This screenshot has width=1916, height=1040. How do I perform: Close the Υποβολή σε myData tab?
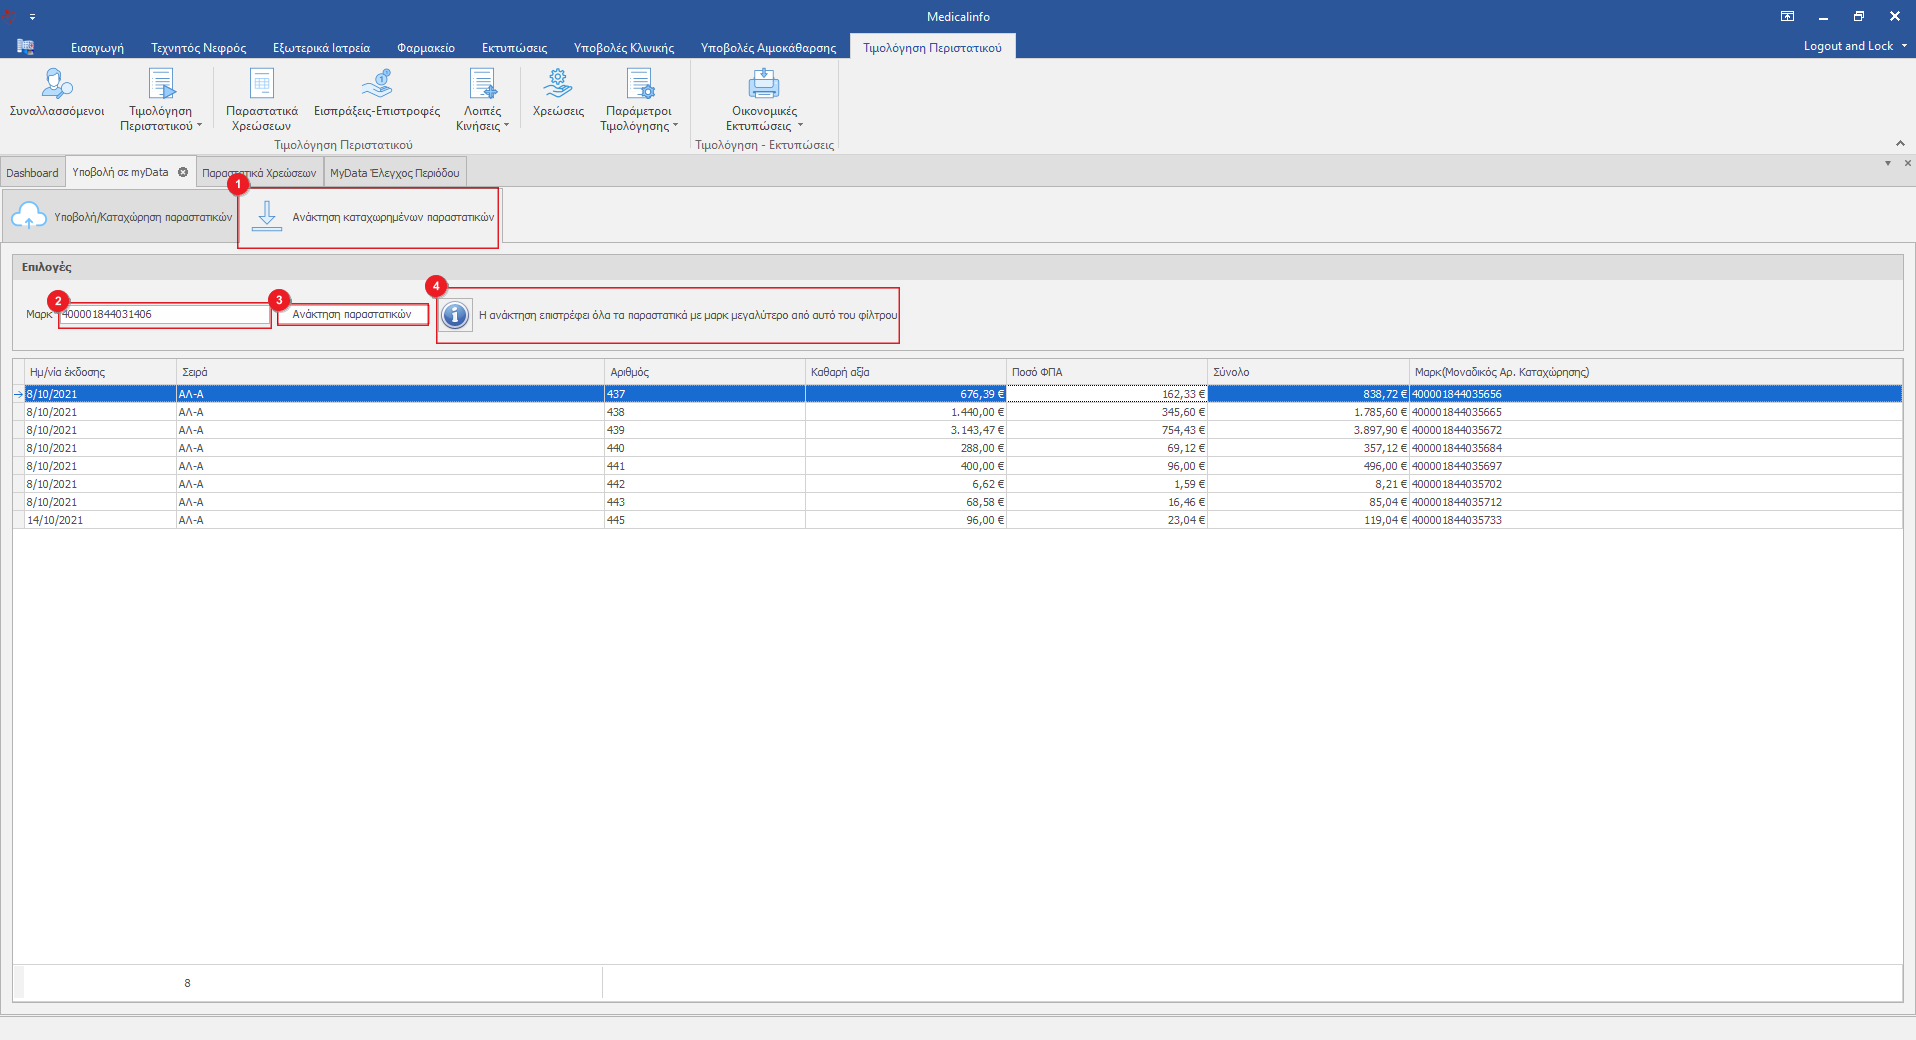183,172
